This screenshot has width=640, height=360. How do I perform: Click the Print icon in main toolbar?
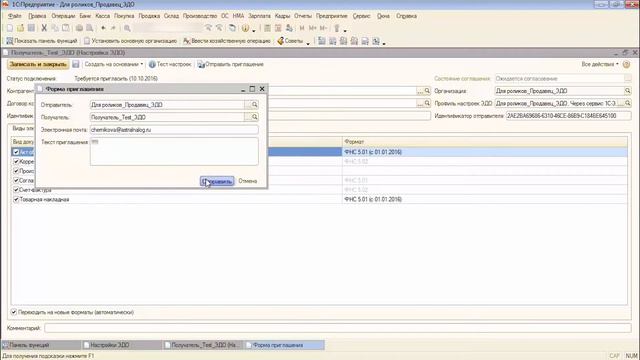79,28
